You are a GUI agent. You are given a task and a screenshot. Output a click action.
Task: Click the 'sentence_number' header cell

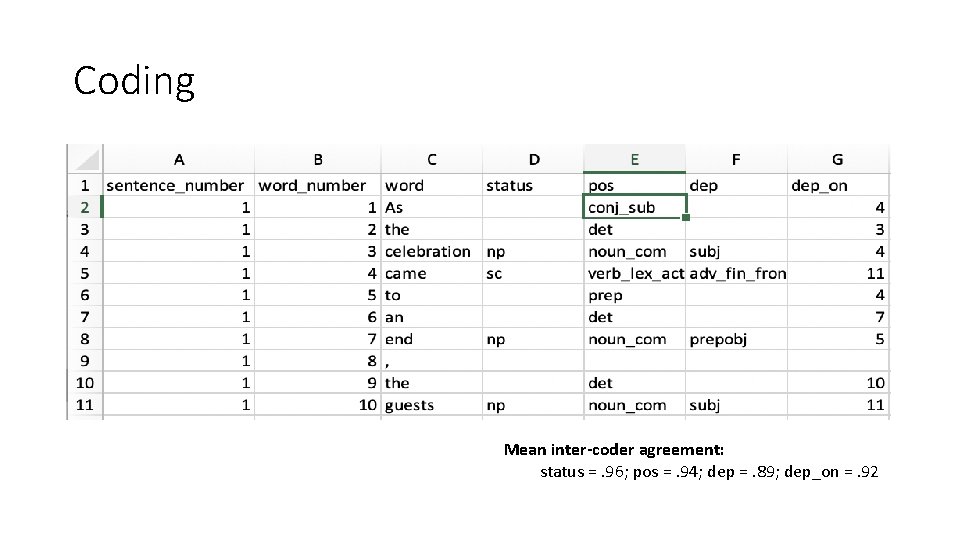click(176, 185)
